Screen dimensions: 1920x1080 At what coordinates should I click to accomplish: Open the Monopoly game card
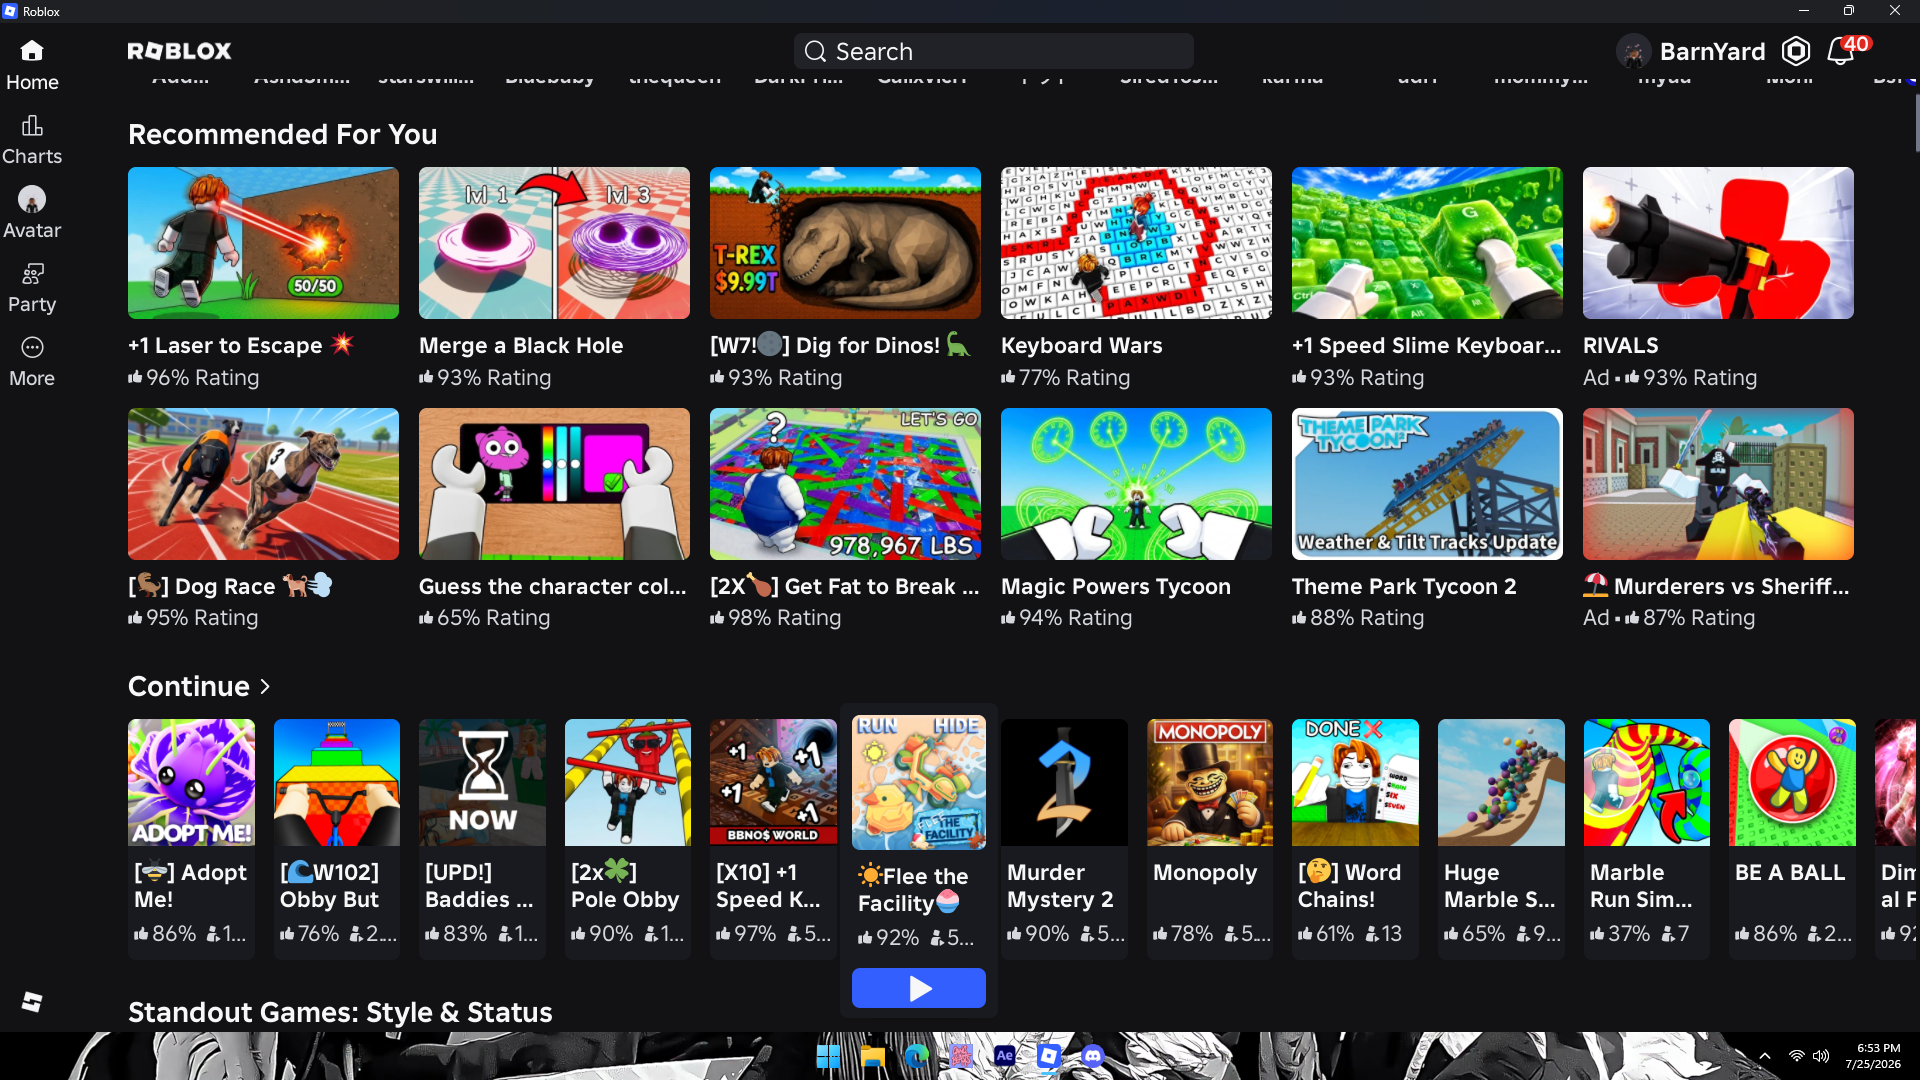[x=1210, y=838]
